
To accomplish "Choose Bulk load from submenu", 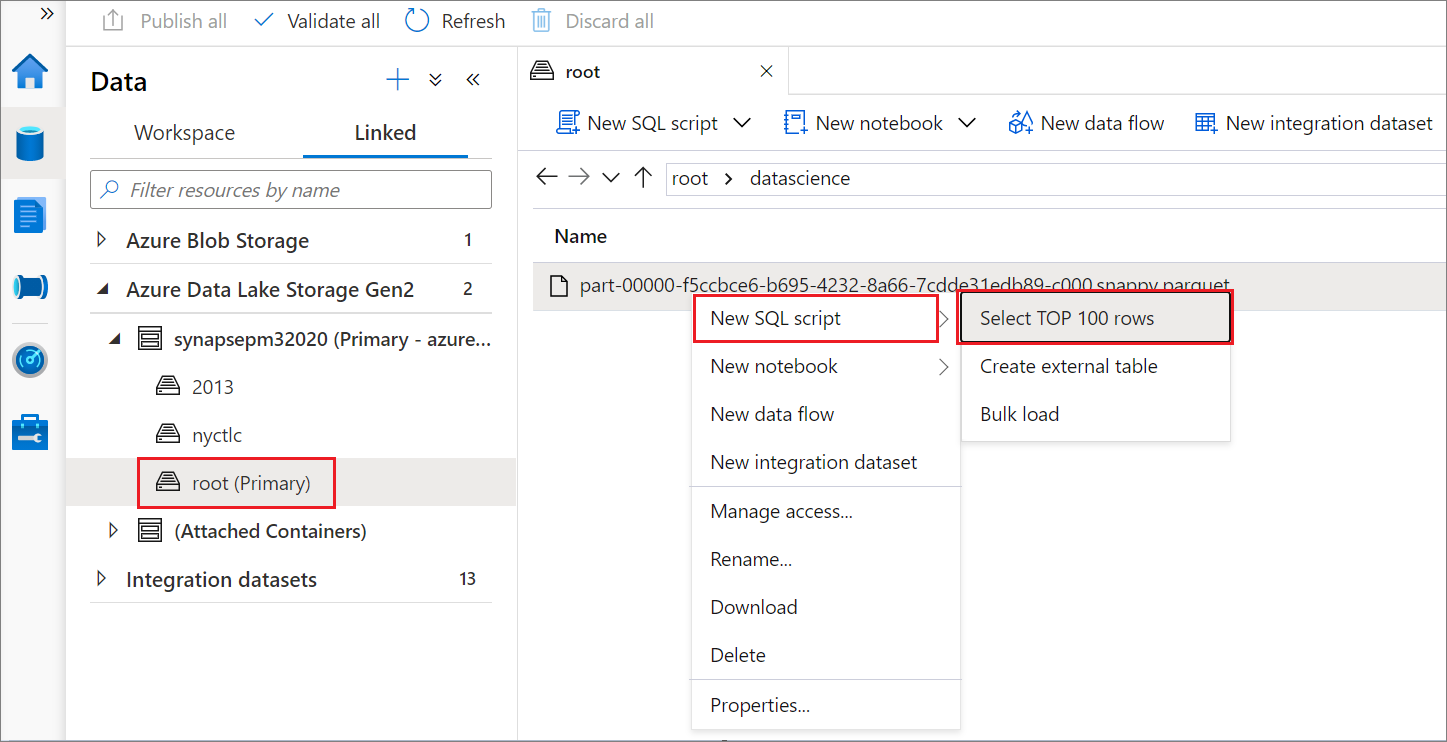I will tap(1095, 414).
